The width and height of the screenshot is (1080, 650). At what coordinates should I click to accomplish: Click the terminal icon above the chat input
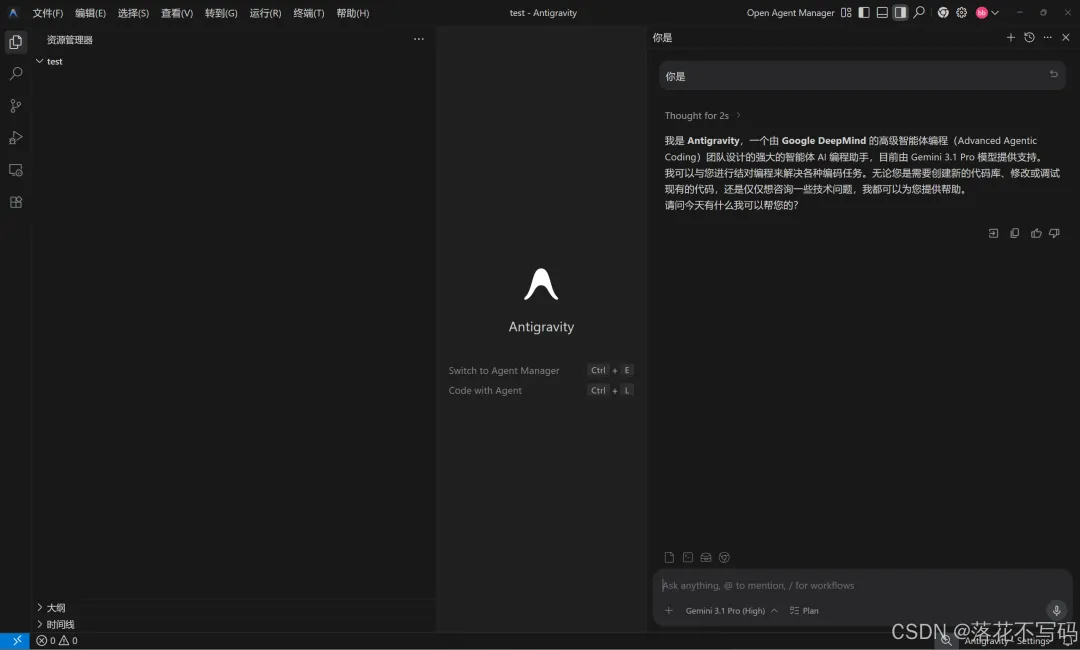pyautogui.click(x=687, y=557)
